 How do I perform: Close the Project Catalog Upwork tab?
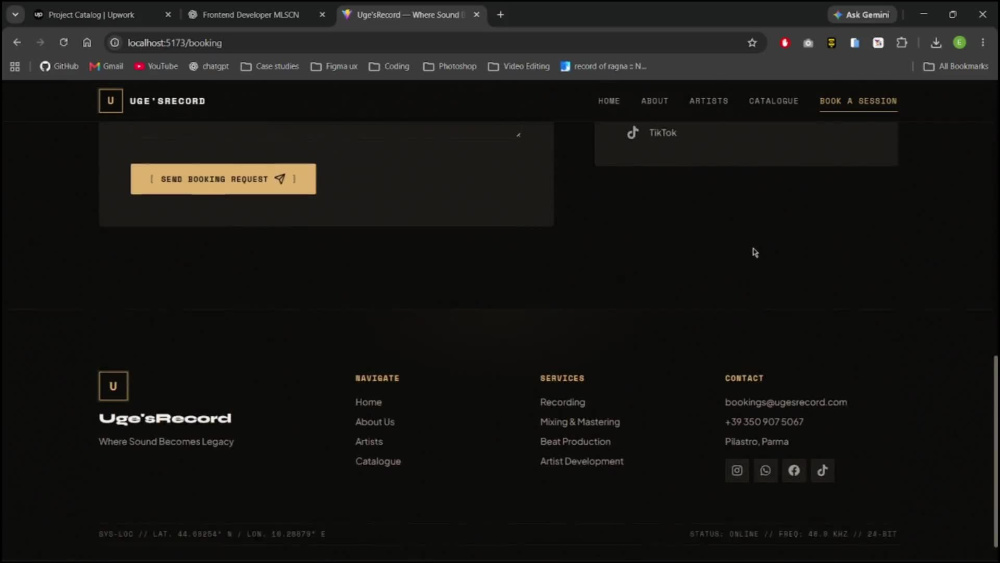point(168,15)
